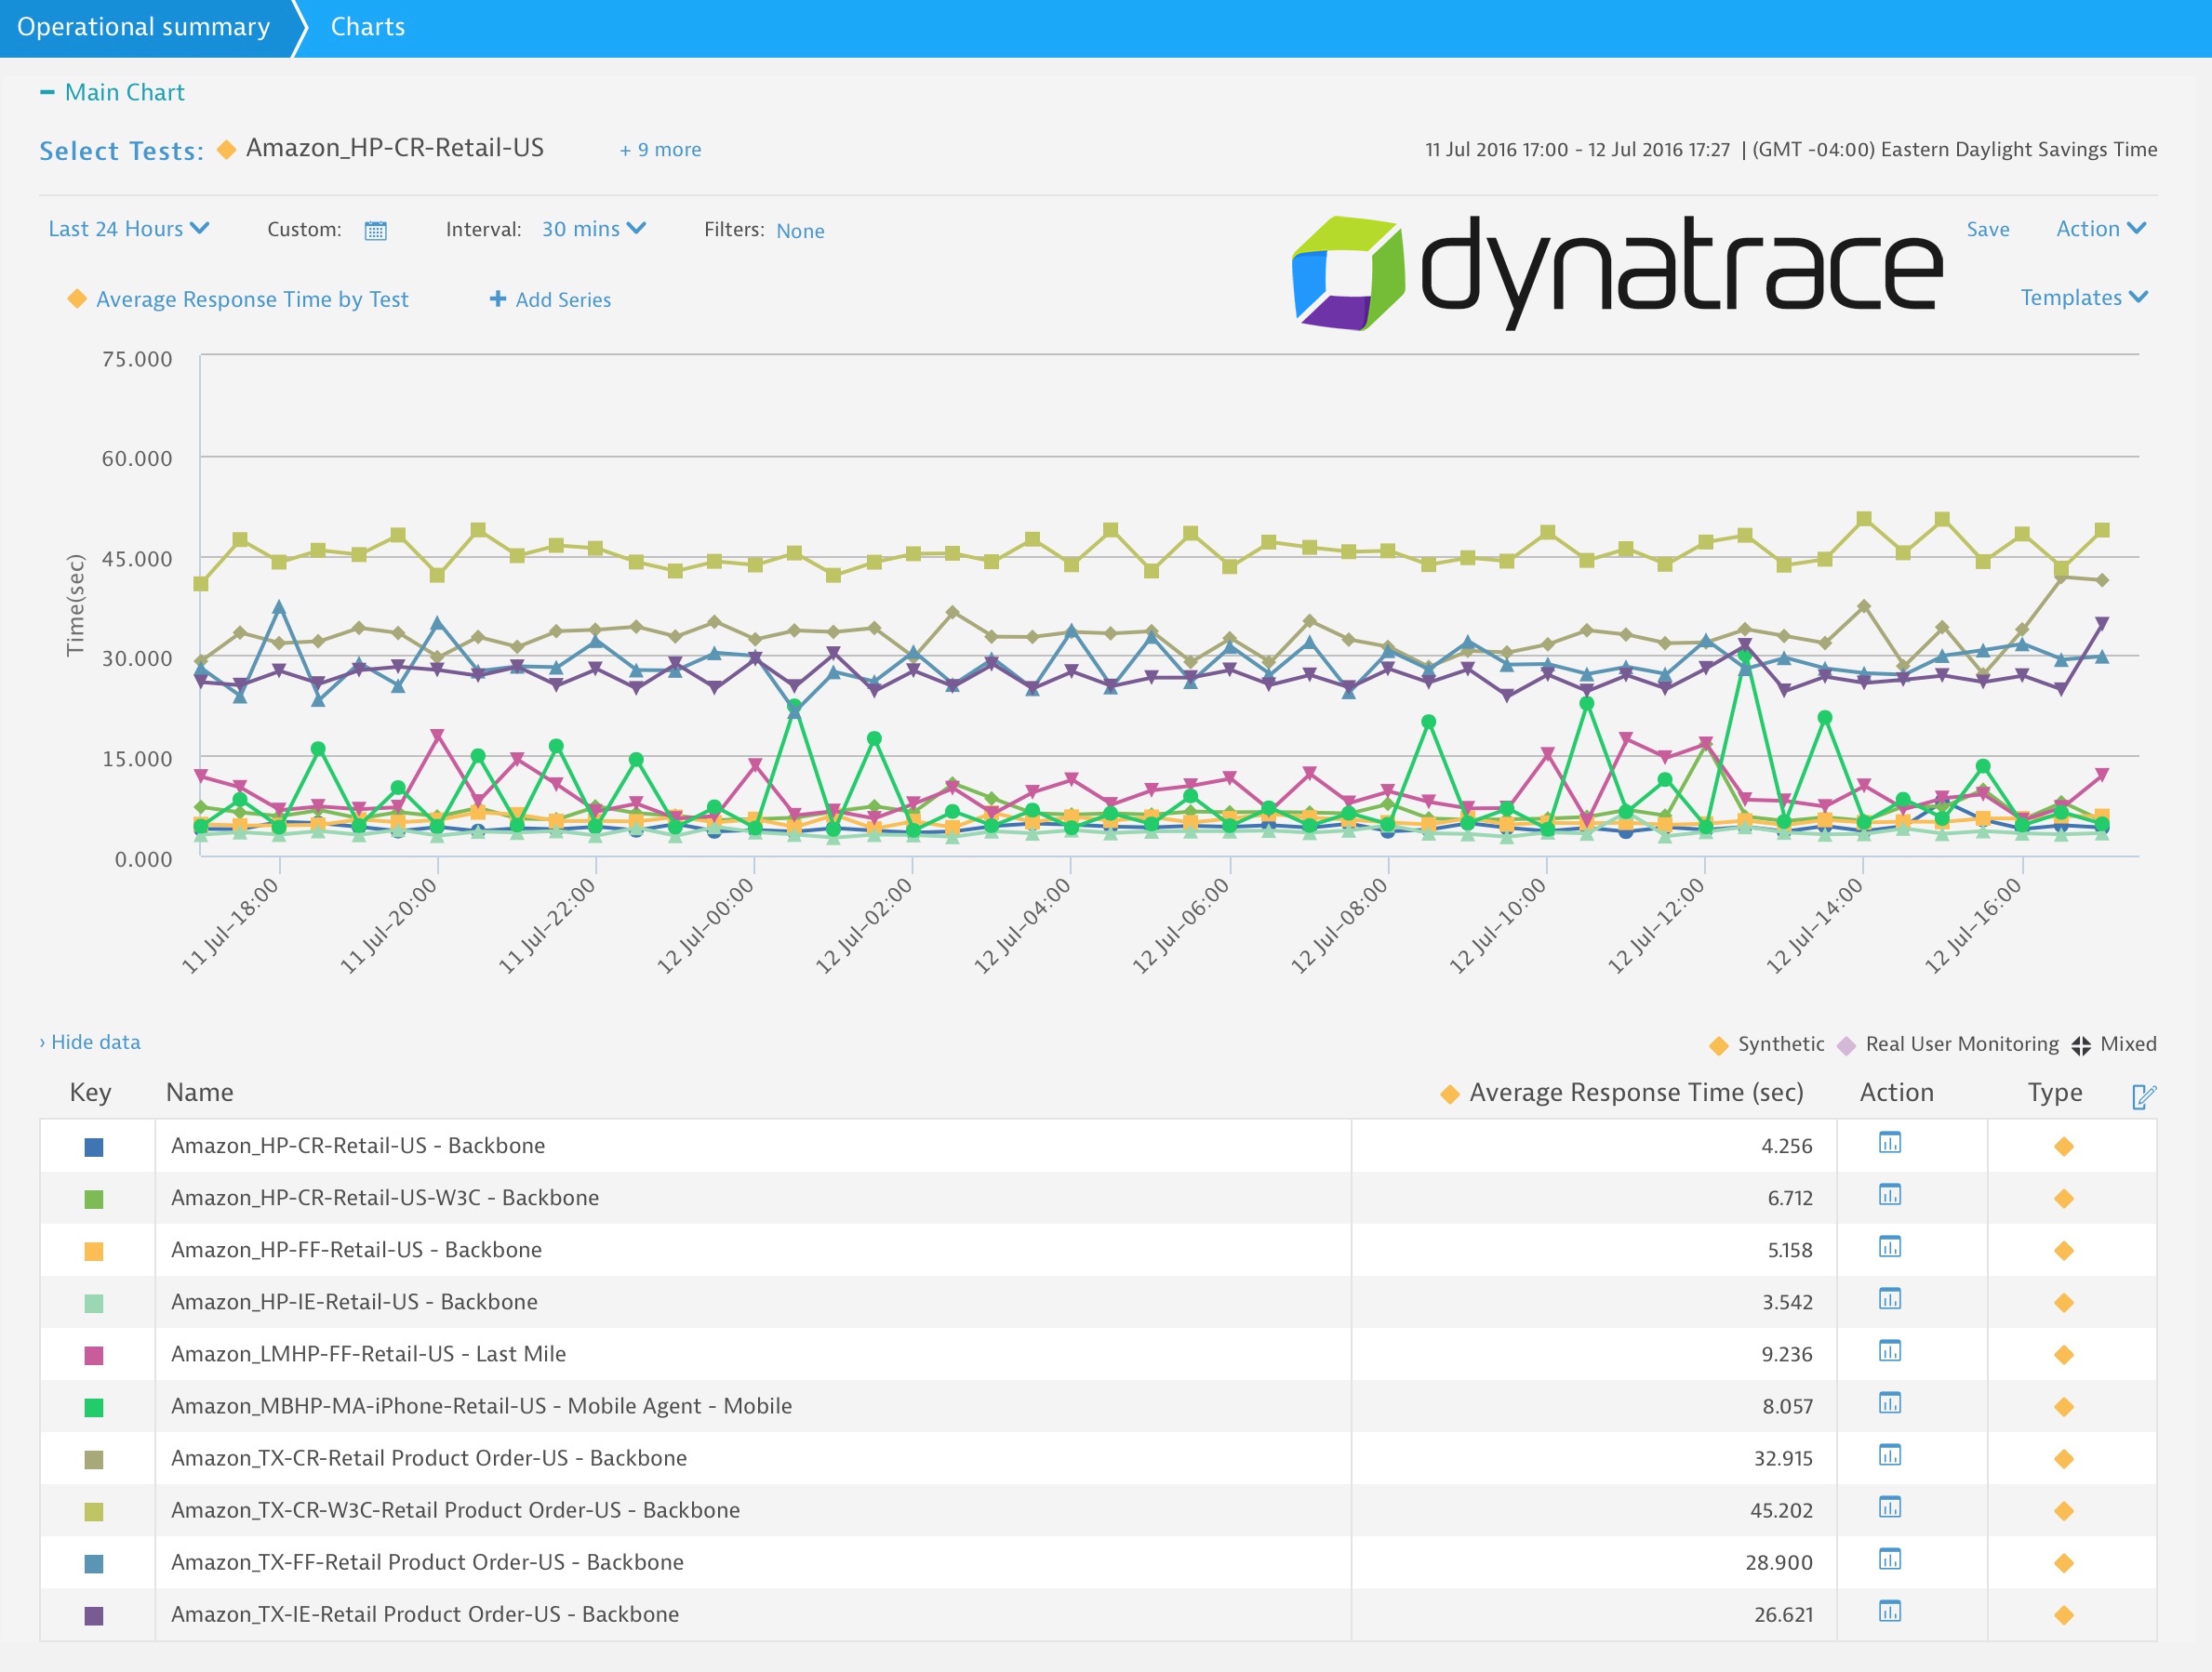Click synthetic type diamond for Amazon_LMHP-FF-Retail-US
This screenshot has height=1672, width=2212.
pos(2063,1354)
